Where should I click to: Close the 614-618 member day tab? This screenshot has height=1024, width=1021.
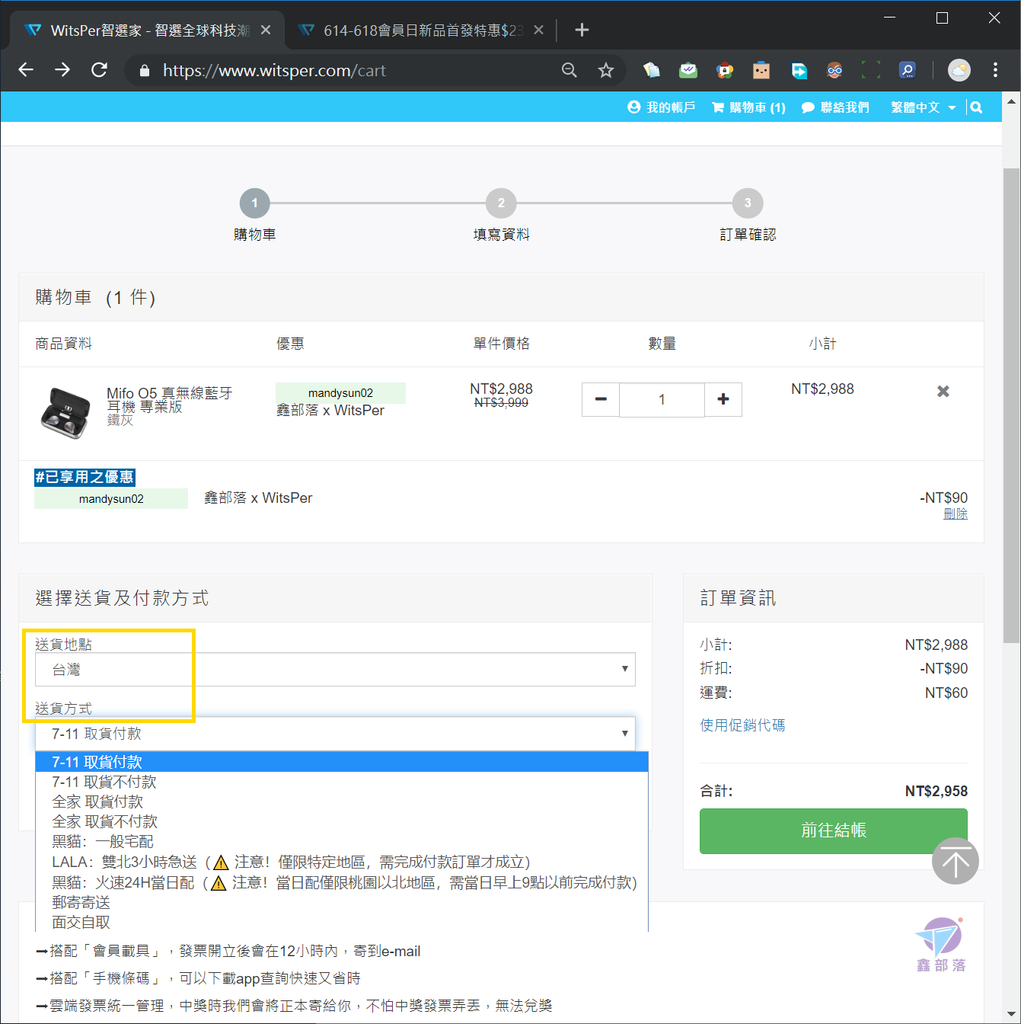538,30
